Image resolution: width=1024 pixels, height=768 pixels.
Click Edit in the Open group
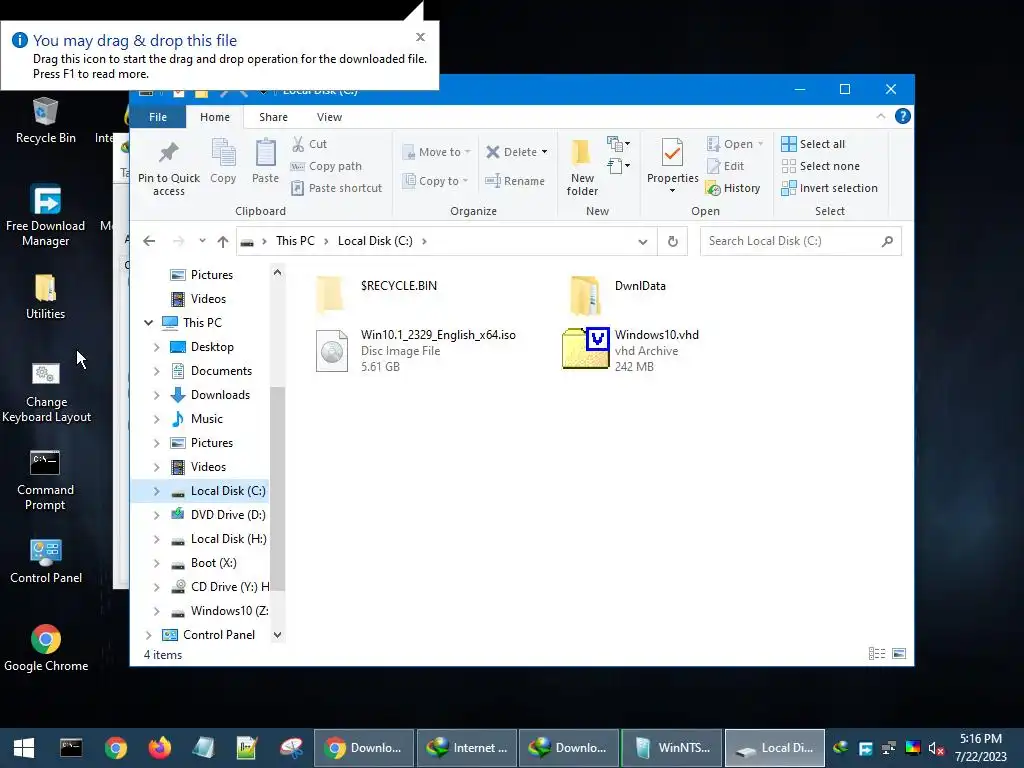pyautogui.click(x=725, y=166)
